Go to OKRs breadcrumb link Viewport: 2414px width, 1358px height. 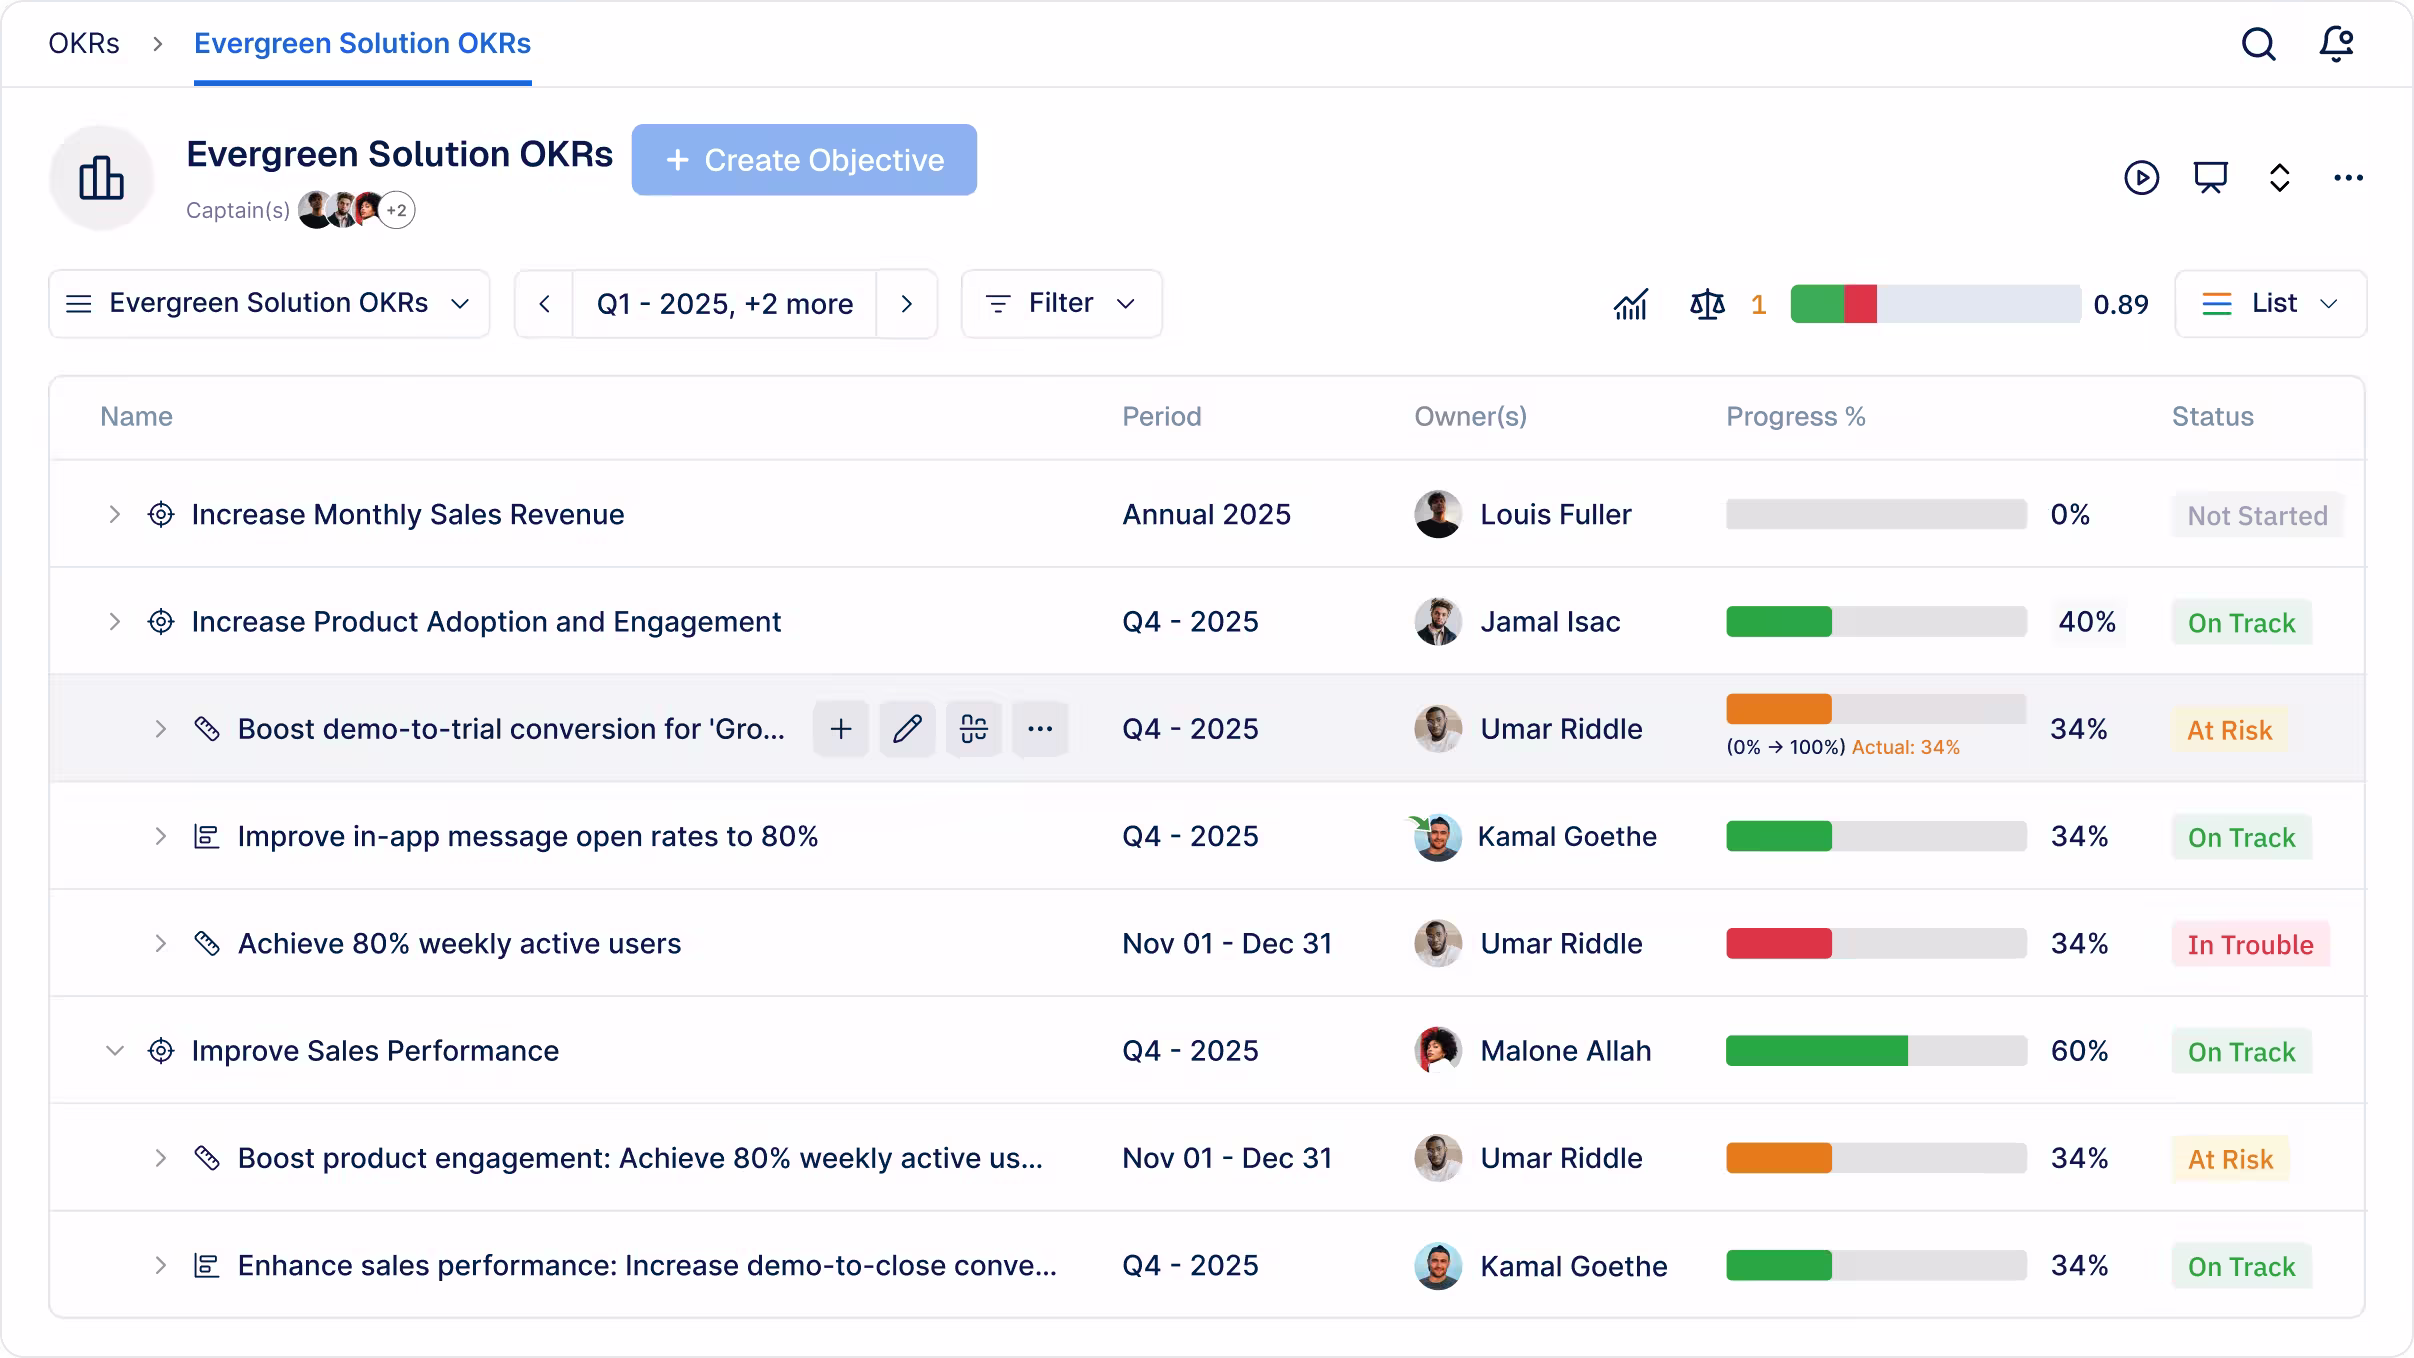click(84, 44)
